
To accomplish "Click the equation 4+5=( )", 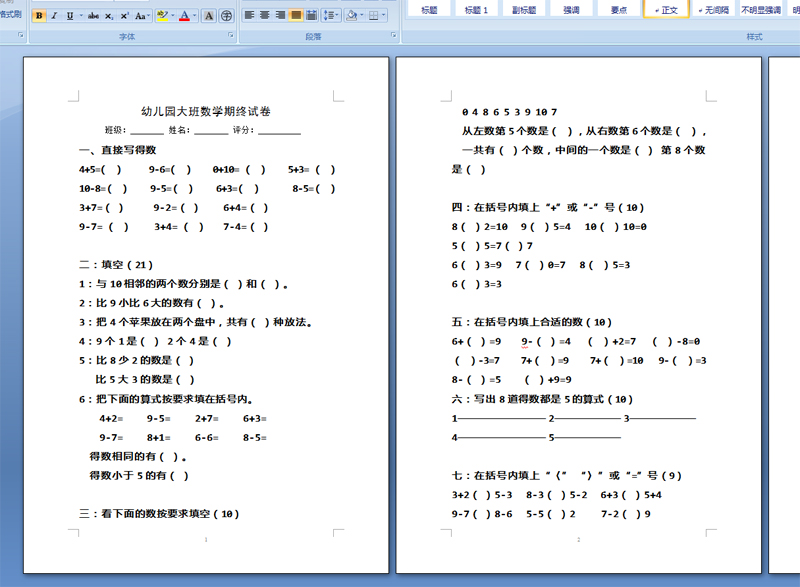I will pos(100,169).
